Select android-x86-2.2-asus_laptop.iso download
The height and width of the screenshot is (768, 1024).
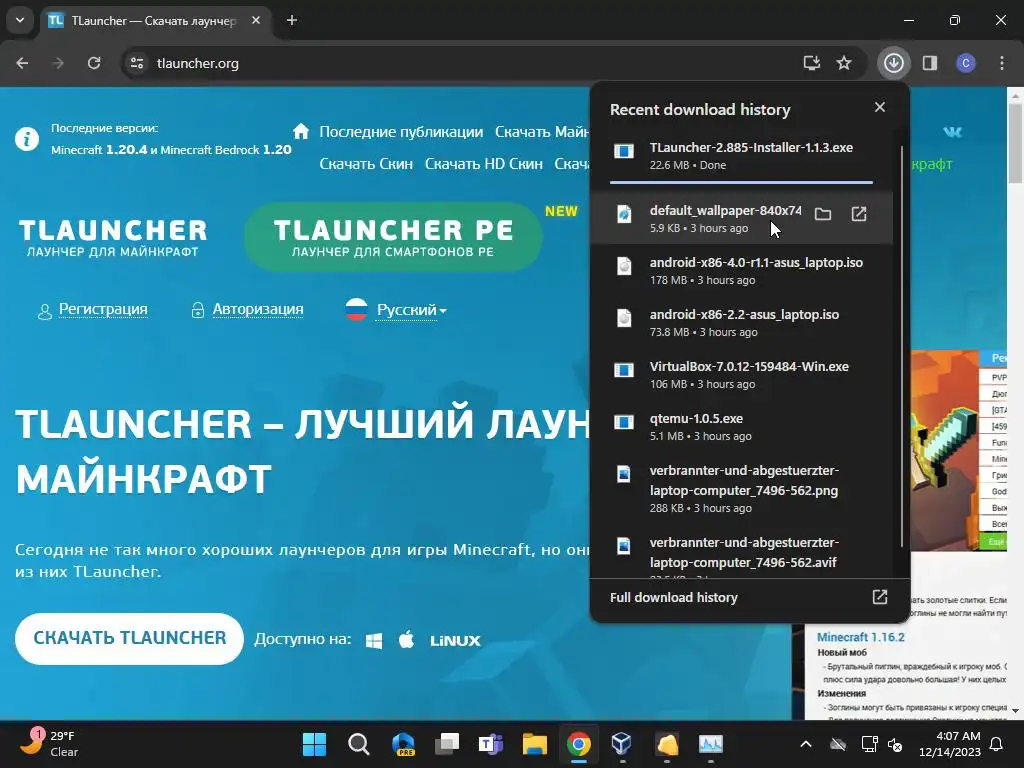[741, 323]
